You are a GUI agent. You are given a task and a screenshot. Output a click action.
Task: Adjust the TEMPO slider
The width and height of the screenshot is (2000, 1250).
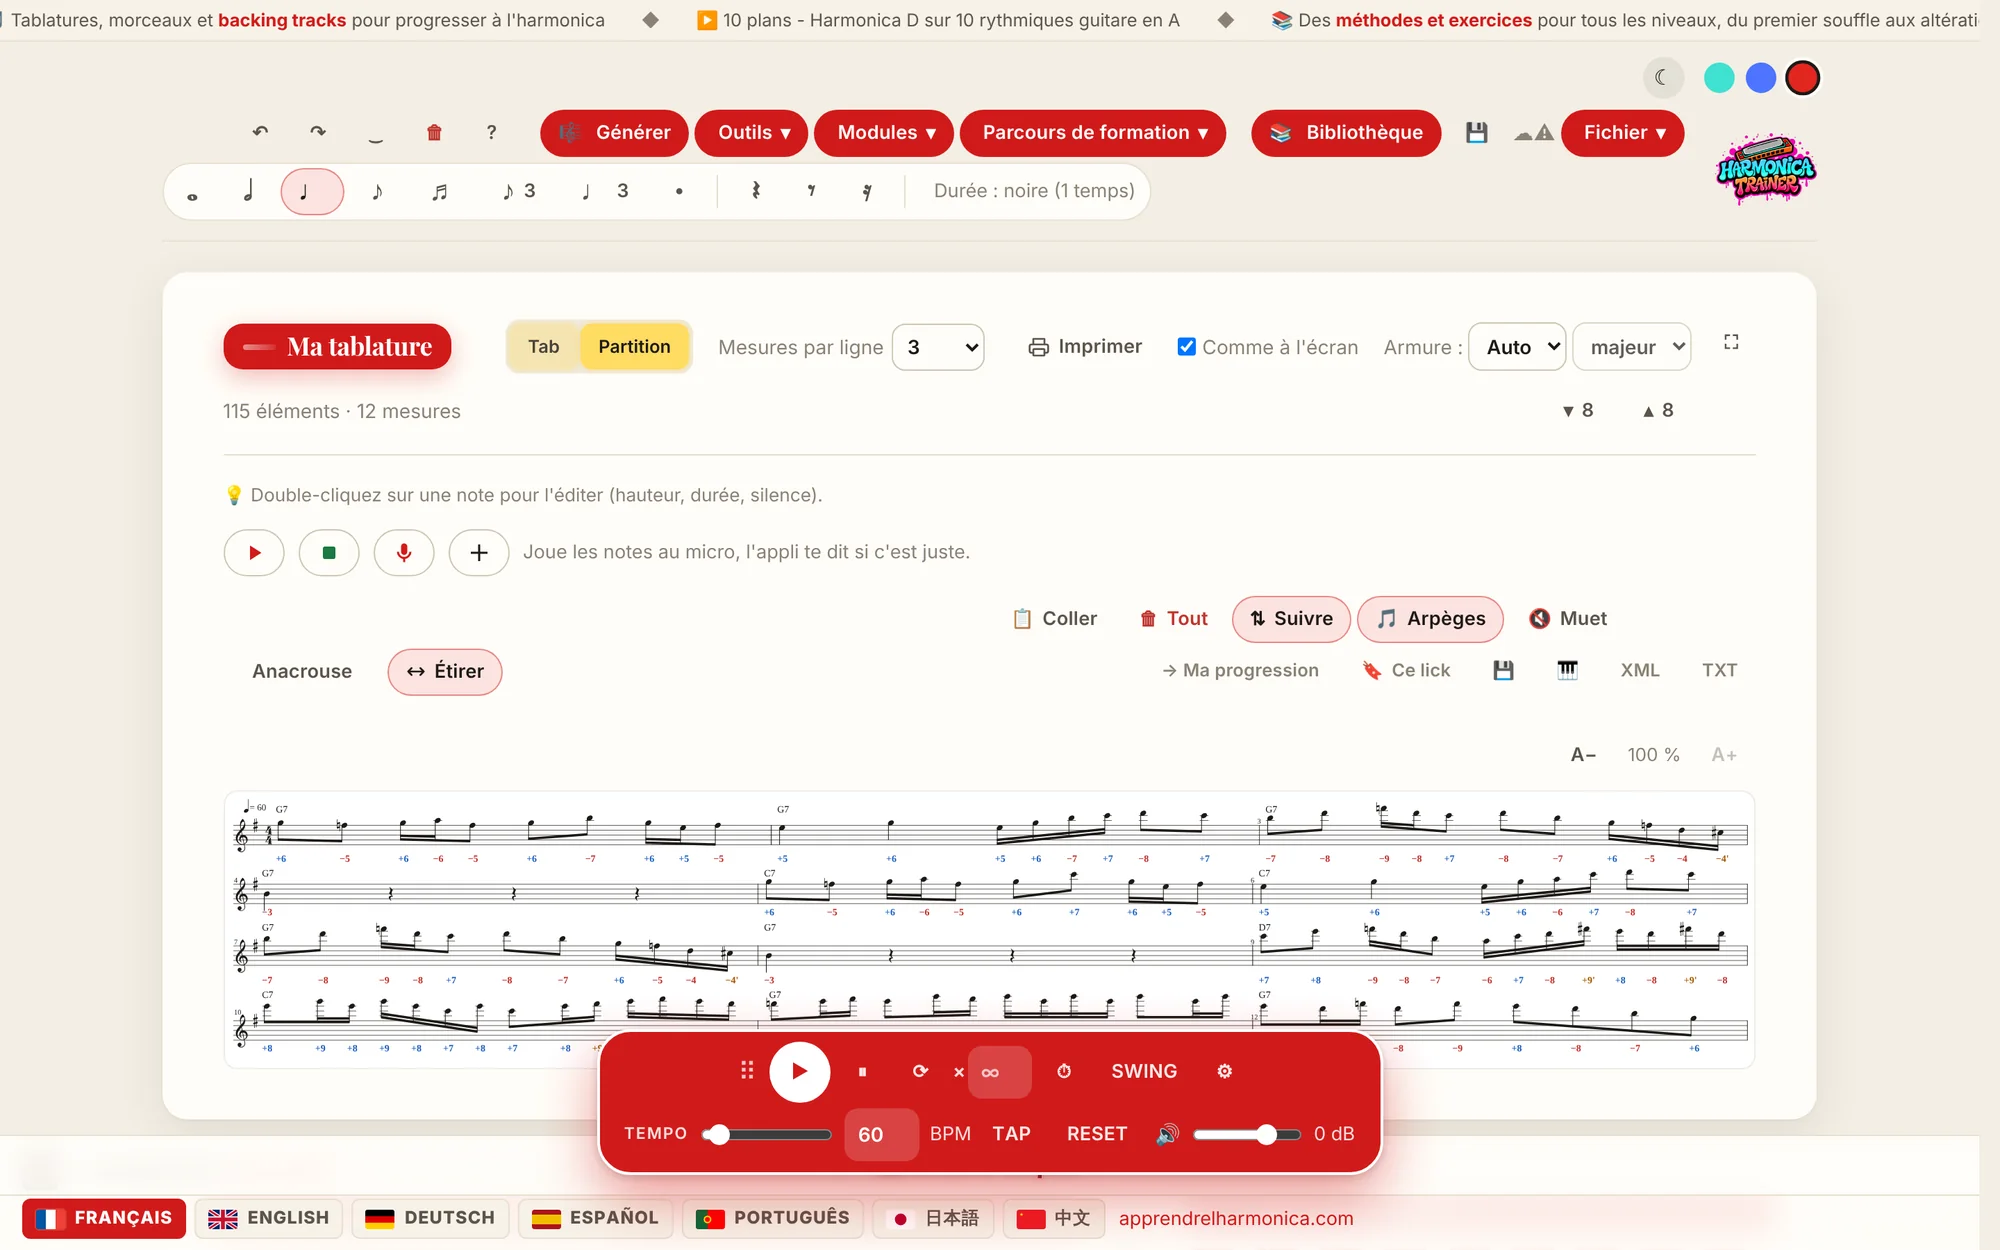point(767,1134)
